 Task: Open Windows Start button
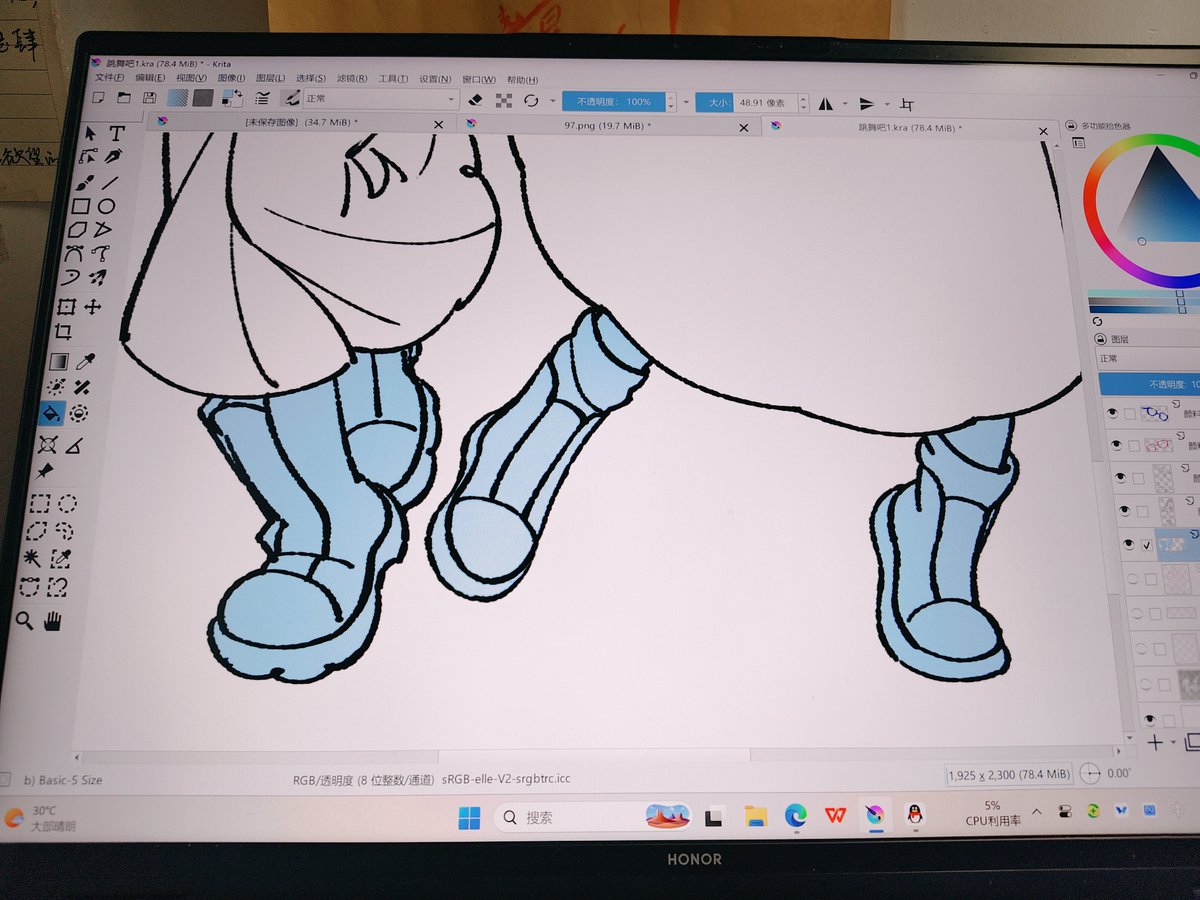pos(469,817)
